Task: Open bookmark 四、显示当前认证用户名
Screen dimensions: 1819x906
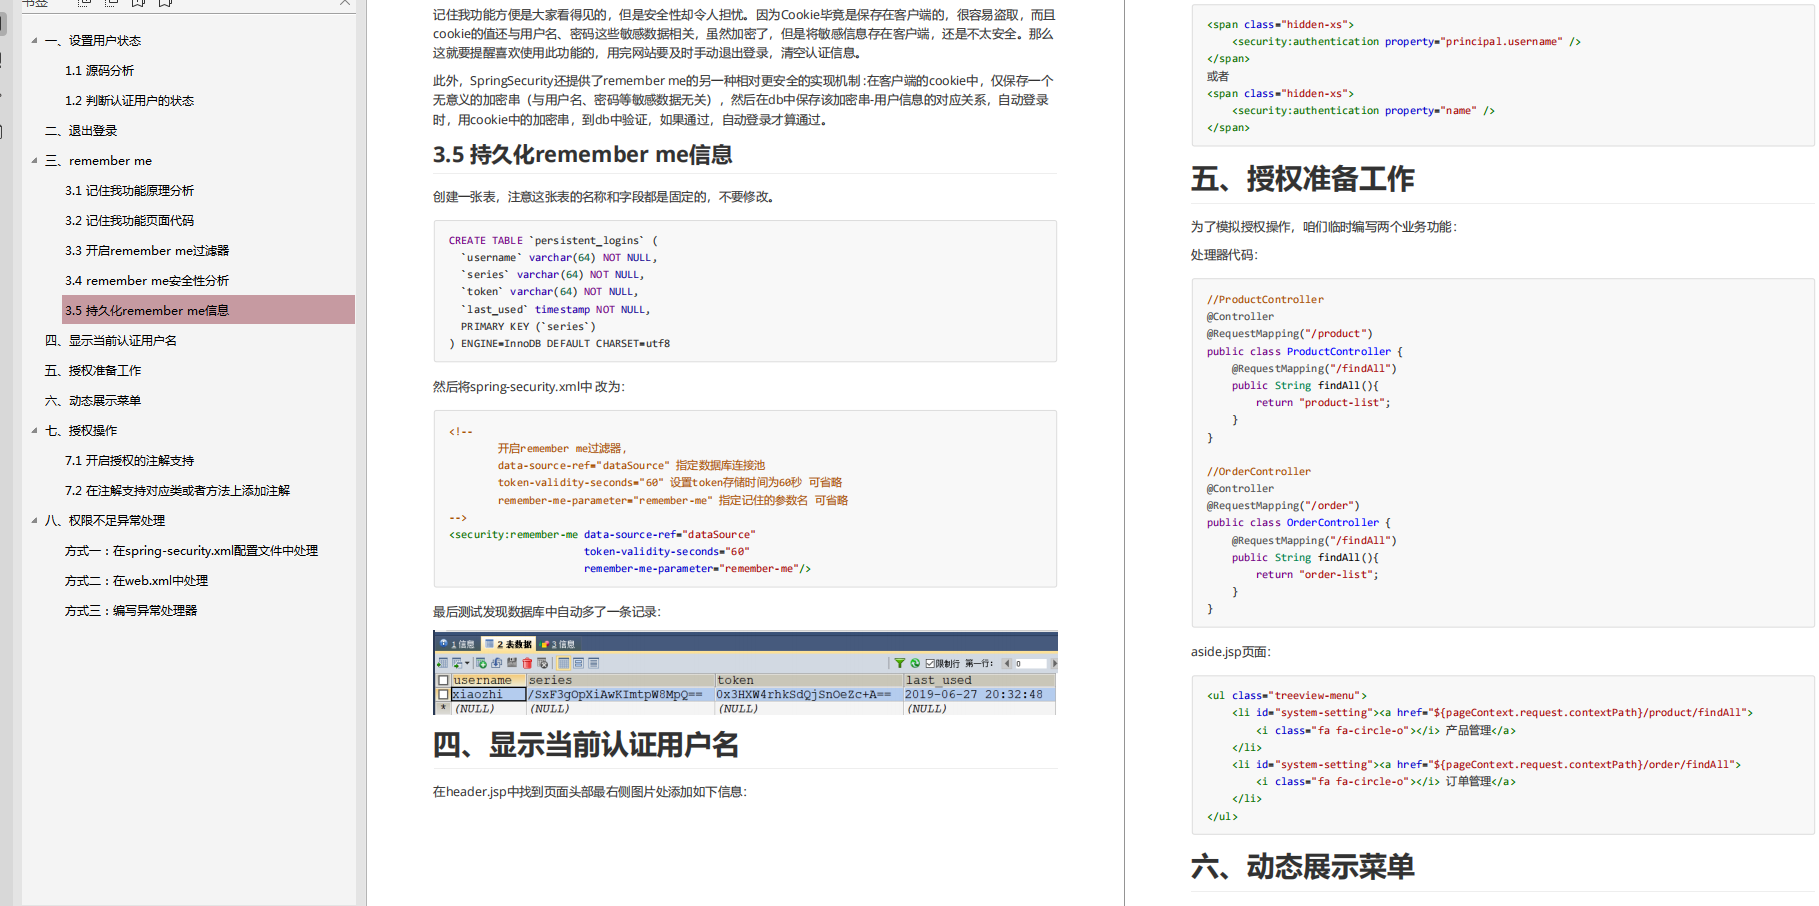Action: pyautogui.click(x=111, y=340)
